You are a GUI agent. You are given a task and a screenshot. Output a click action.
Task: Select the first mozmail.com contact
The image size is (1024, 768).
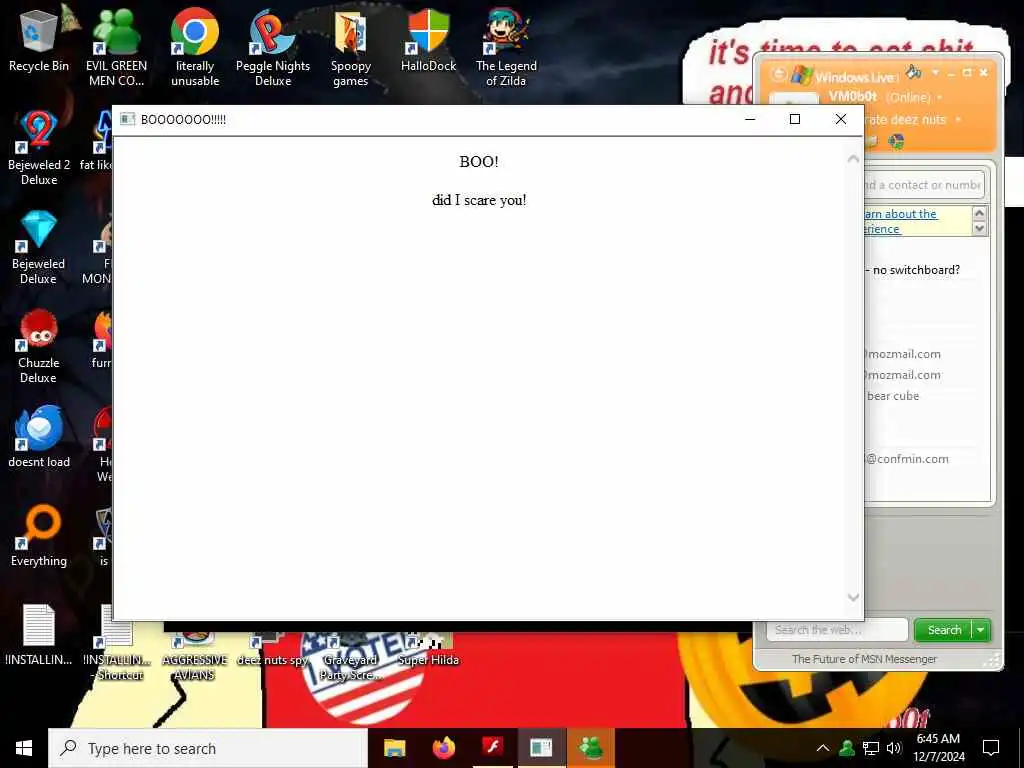click(903, 354)
